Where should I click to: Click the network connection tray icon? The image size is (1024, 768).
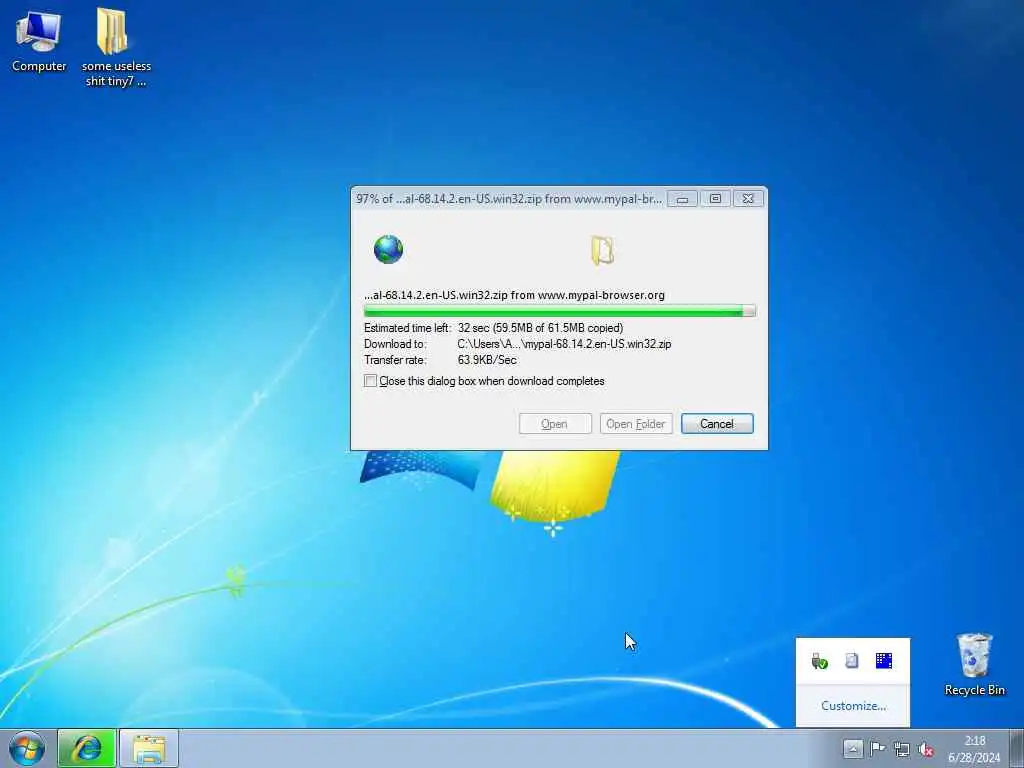902,749
